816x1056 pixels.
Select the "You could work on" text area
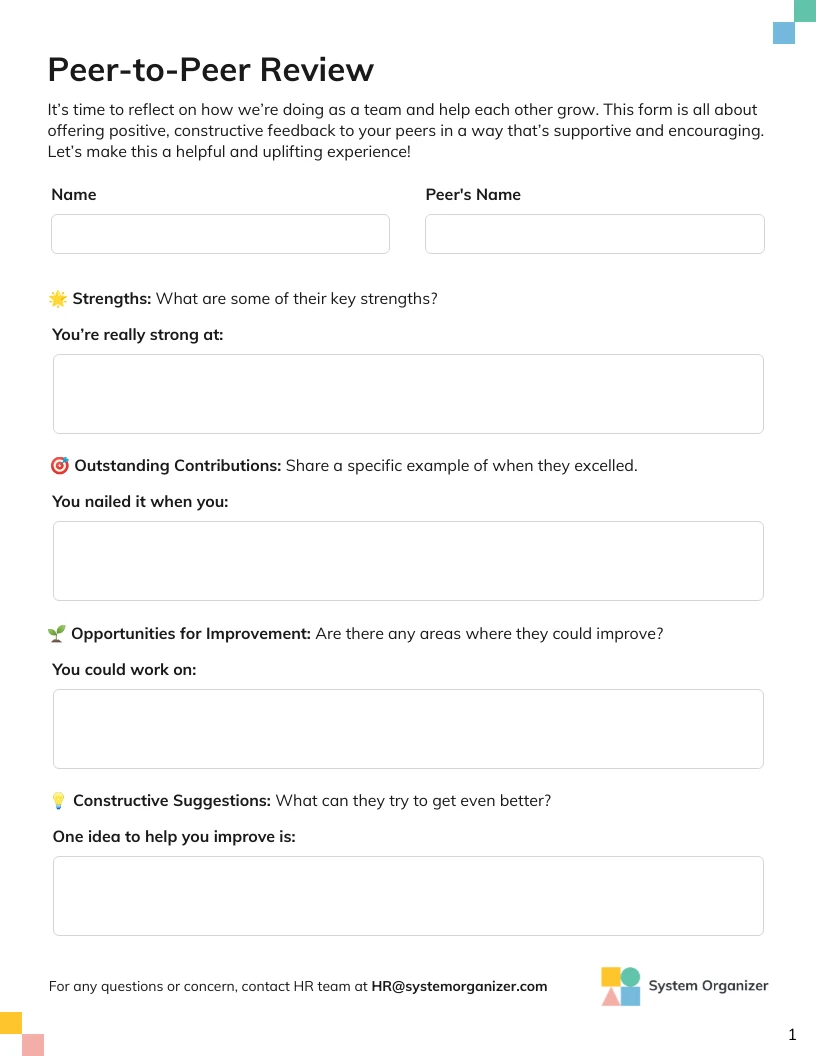(x=408, y=729)
